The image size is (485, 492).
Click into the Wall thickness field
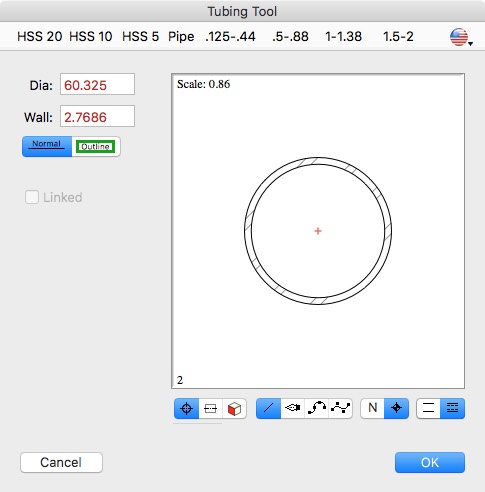(97, 116)
